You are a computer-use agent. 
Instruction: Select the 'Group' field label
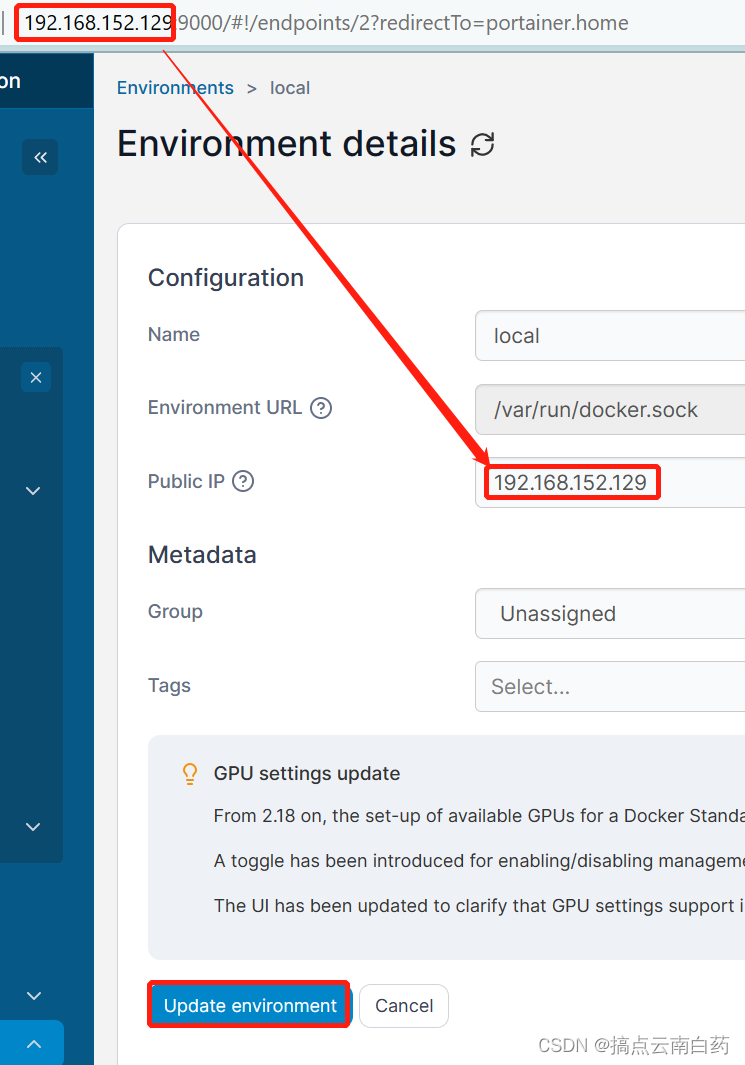175,611
